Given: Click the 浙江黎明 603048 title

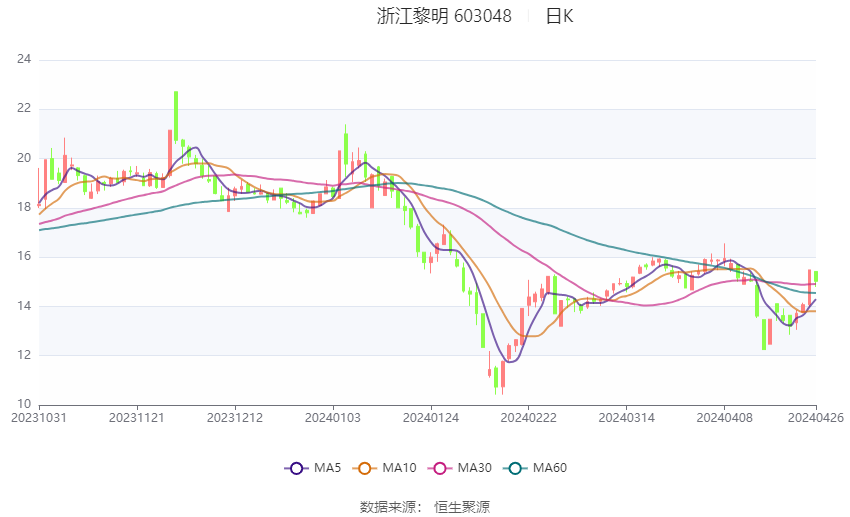Looking at the screenshot, I should (444, 16).
